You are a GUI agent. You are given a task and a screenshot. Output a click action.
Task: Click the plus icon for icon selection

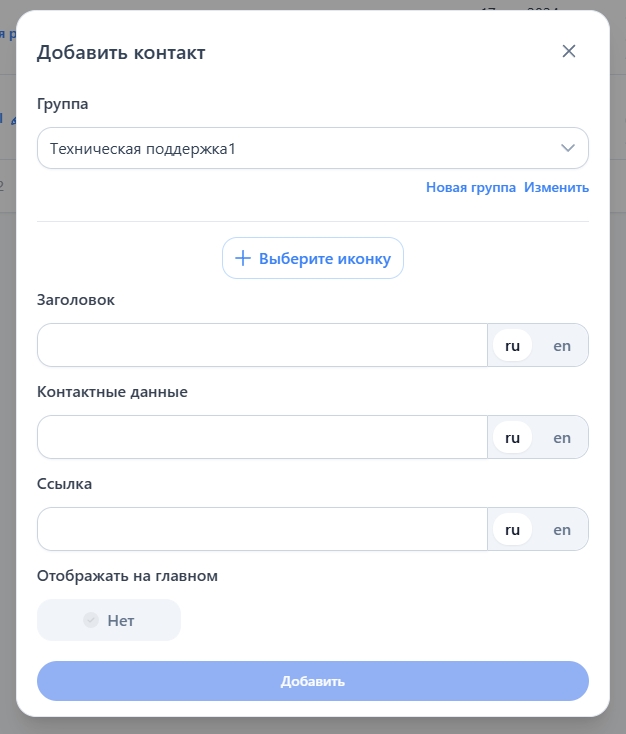coord(242,258)
